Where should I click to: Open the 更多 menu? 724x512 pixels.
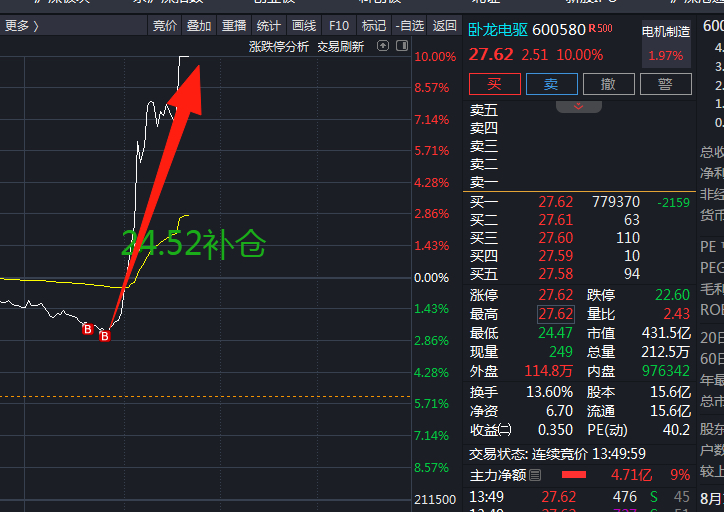(x=21, y=26)
